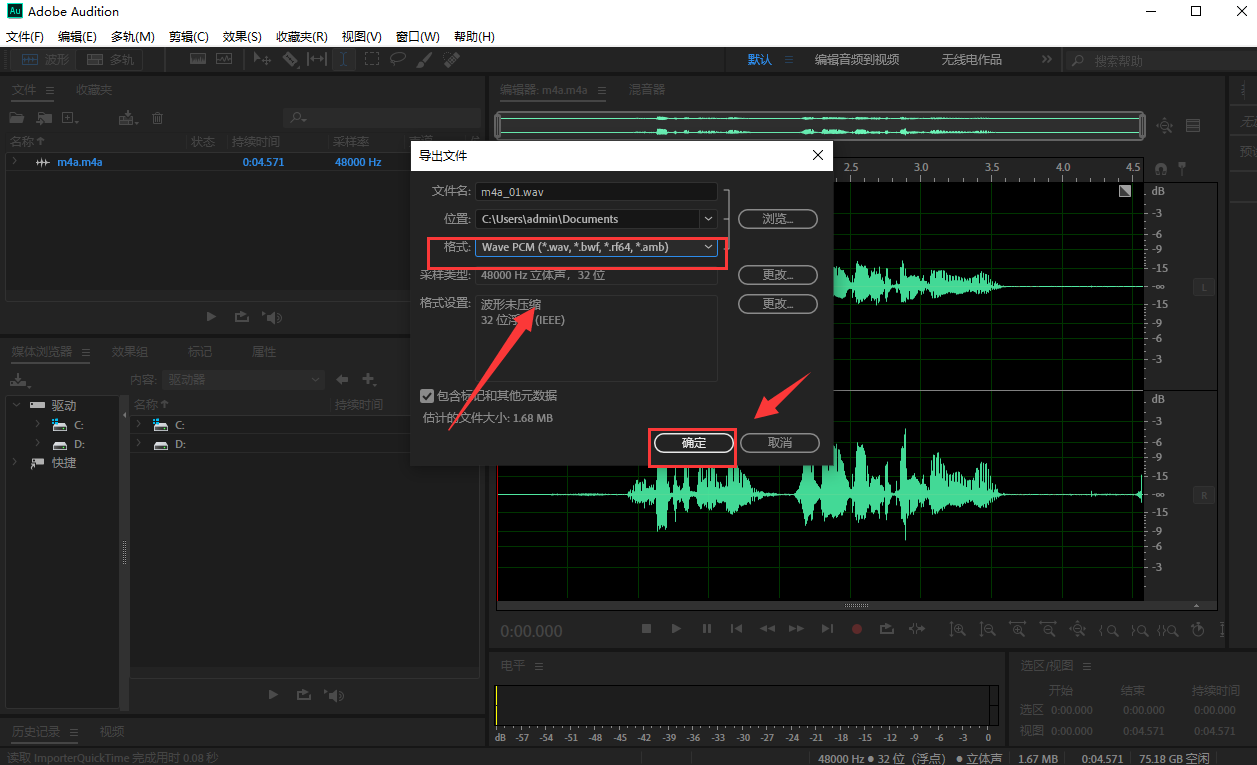Click 确定 button in export dialog
1257x765 pixels.
694,443
